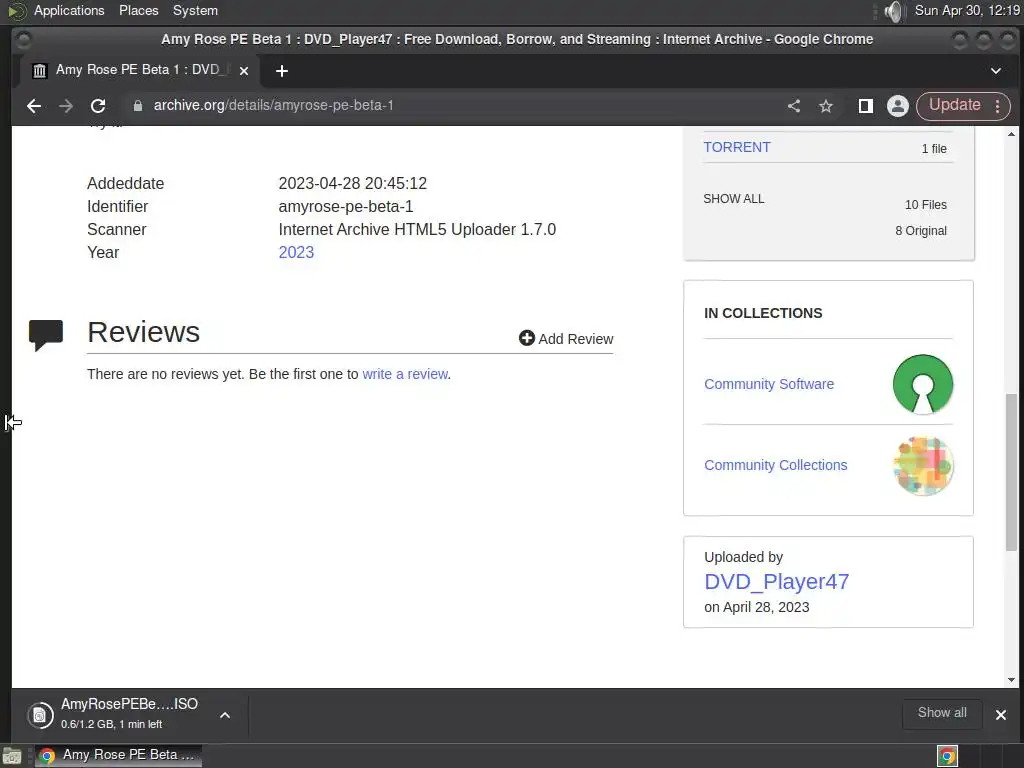Screen dimensions: 1024x768
Task: Click the scrollbar up arrow
Action: [x=1011, y=134]
